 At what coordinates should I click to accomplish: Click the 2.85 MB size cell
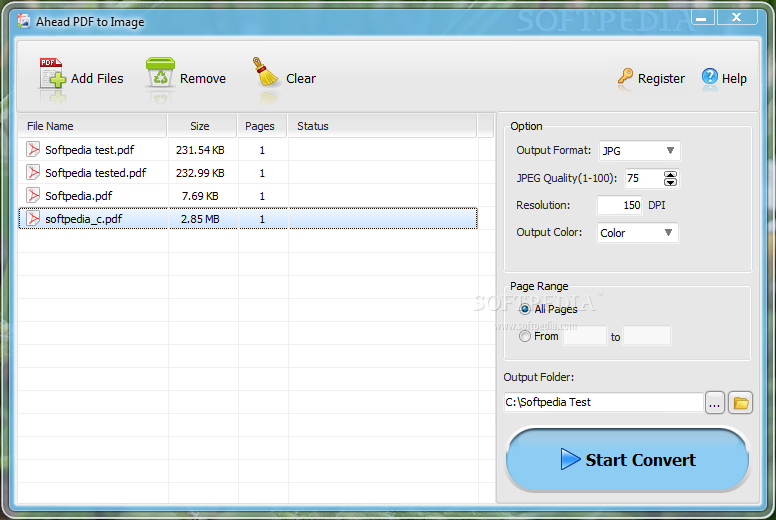pyautogui.click(x=200, y=219)
